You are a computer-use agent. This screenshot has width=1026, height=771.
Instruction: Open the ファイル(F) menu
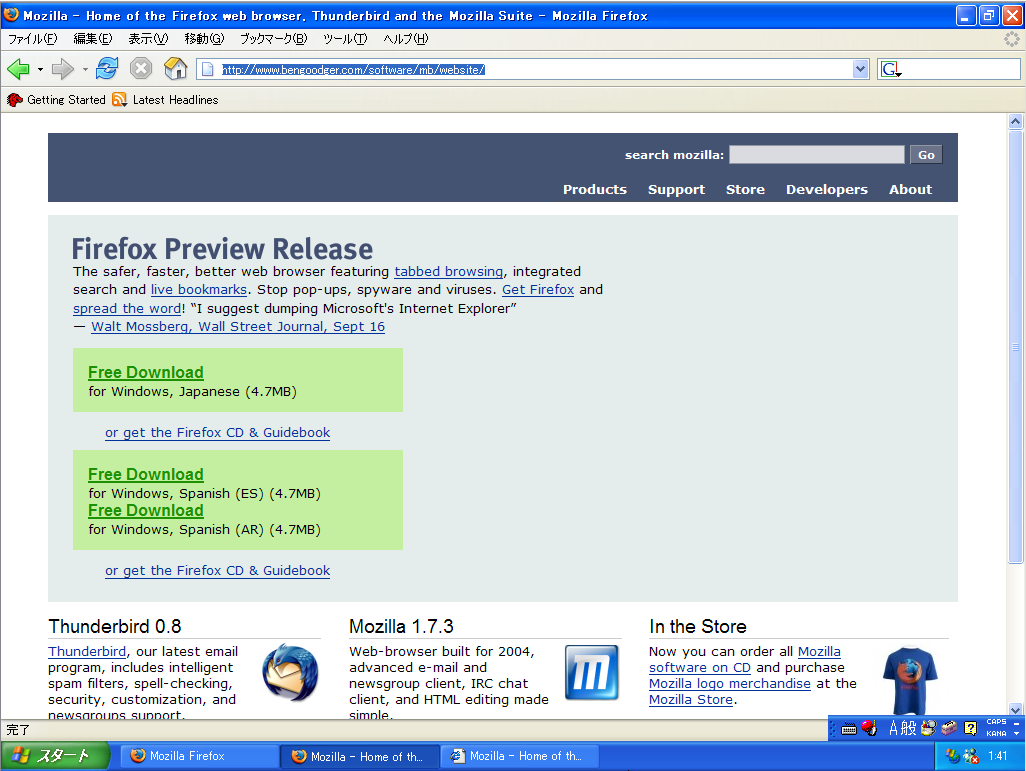(33, 39)
